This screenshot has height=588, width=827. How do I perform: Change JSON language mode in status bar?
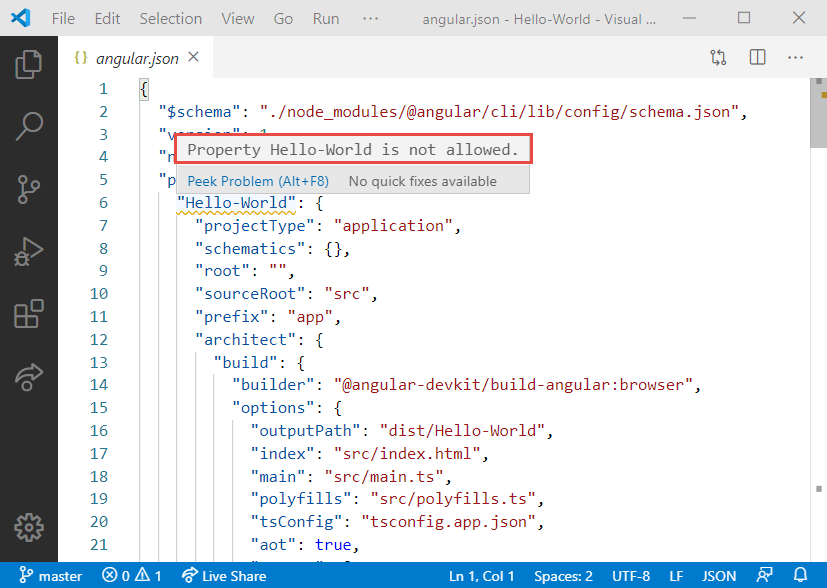pyautogui.click(x=718, y=576)
